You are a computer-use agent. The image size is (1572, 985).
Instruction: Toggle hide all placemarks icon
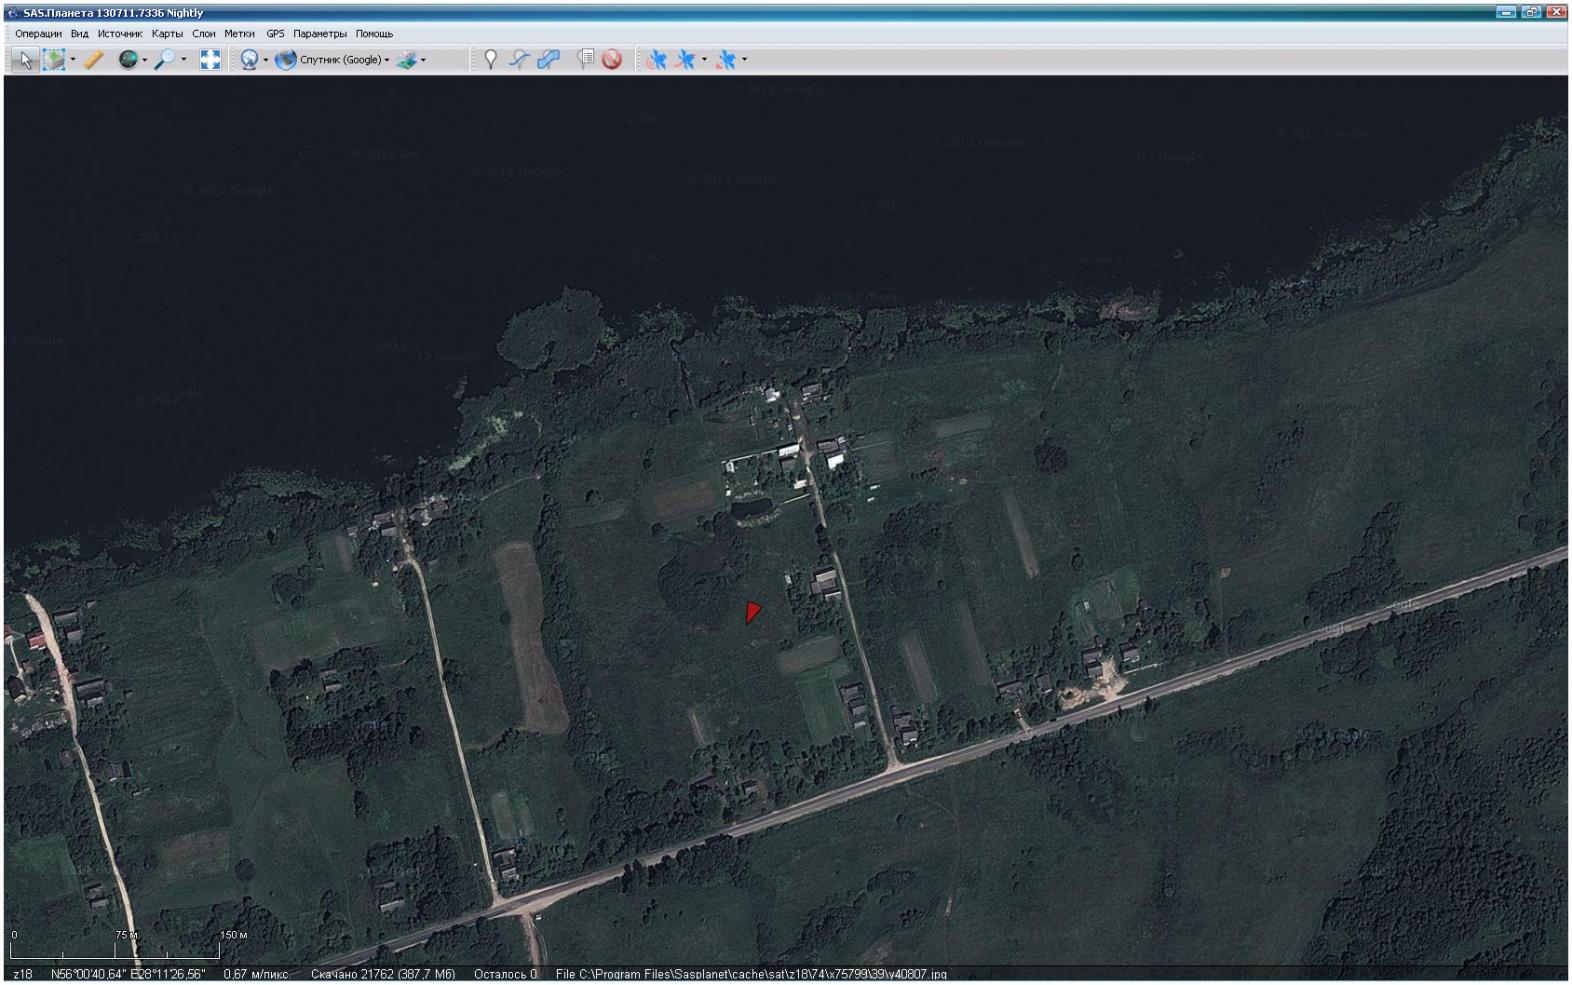pos(612,60)
